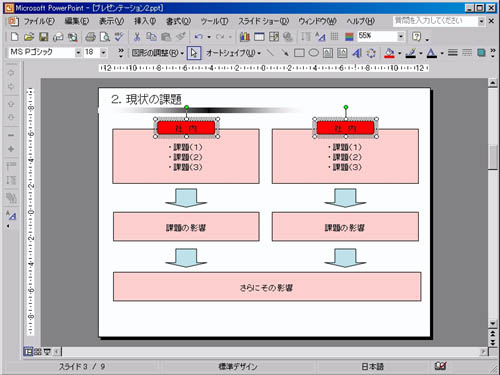
Task: Select the Format Painter brush icon
Action: click(x=180, y=37)
